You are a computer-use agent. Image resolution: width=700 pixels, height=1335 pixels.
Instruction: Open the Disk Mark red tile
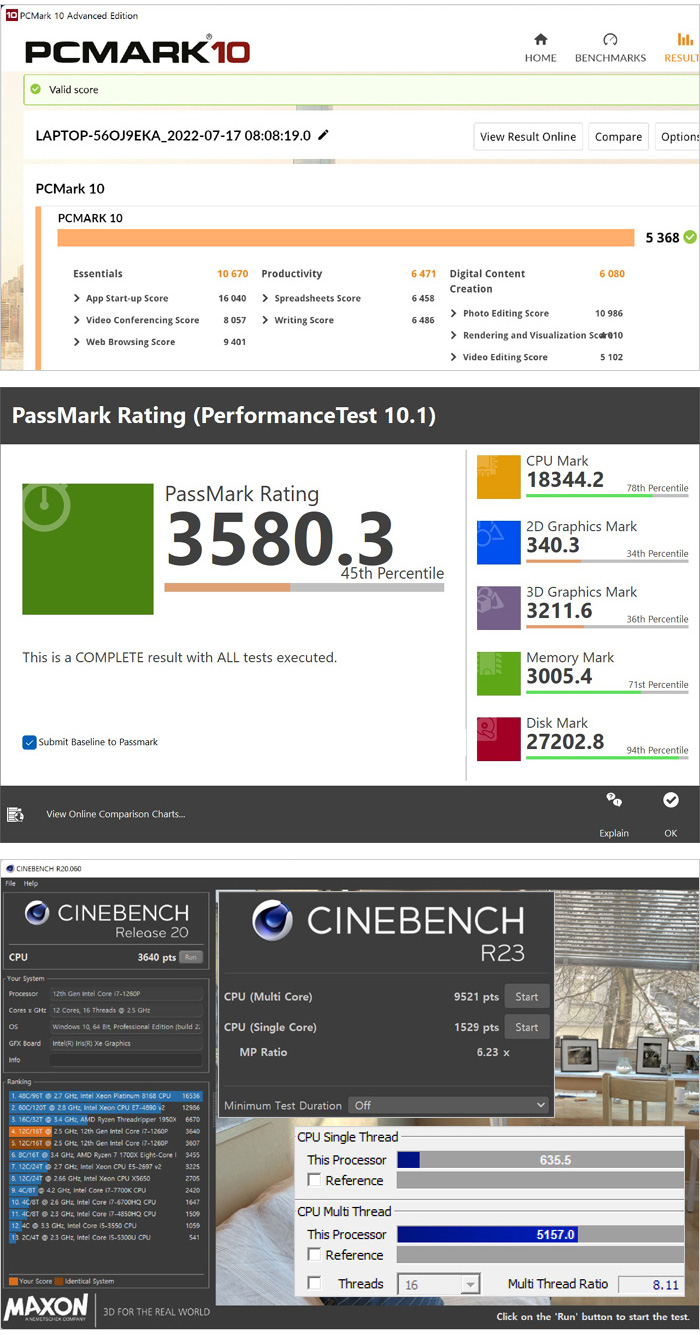tap(499, 738)
